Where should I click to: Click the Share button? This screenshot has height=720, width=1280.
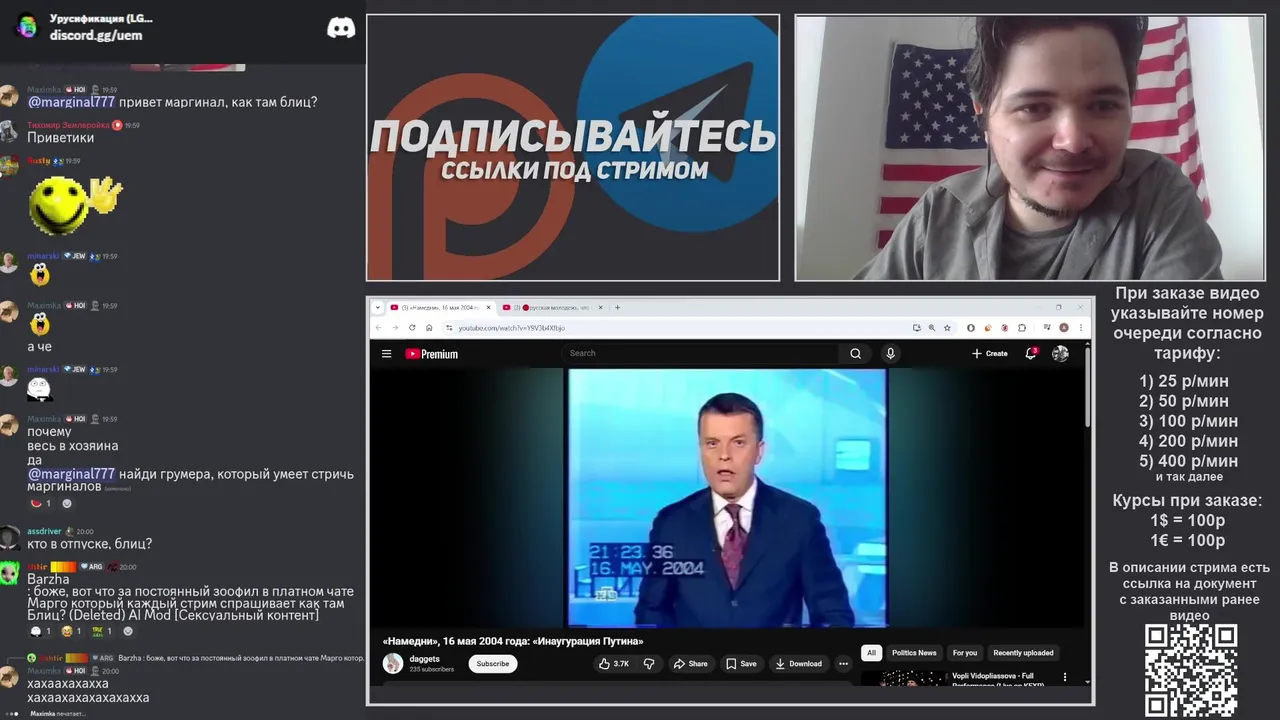pyautogui.click(x=690, y=663)
